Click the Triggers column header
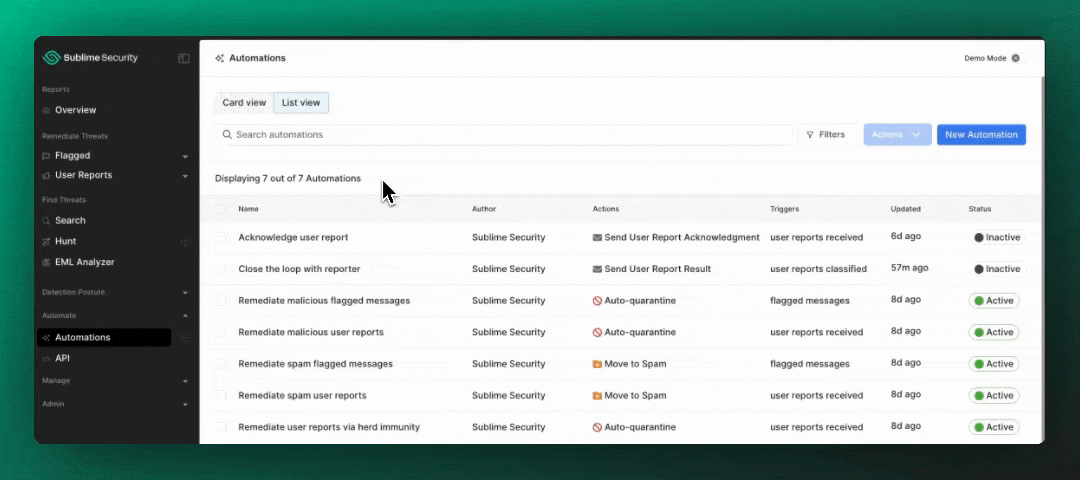 785,209
